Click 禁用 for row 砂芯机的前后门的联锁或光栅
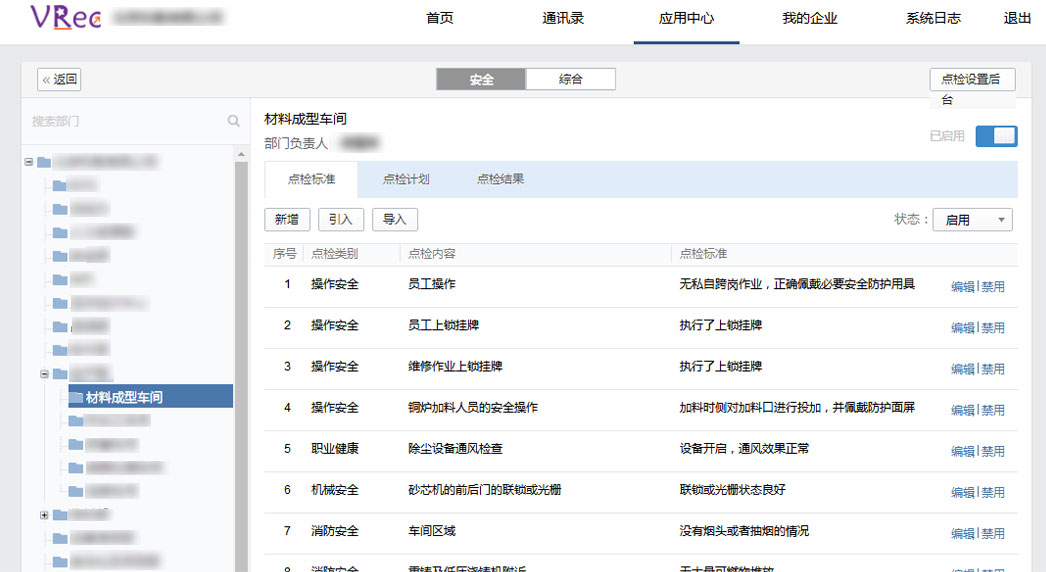The width and height of the screenshot is (1046, 572). tap(993, 493)
